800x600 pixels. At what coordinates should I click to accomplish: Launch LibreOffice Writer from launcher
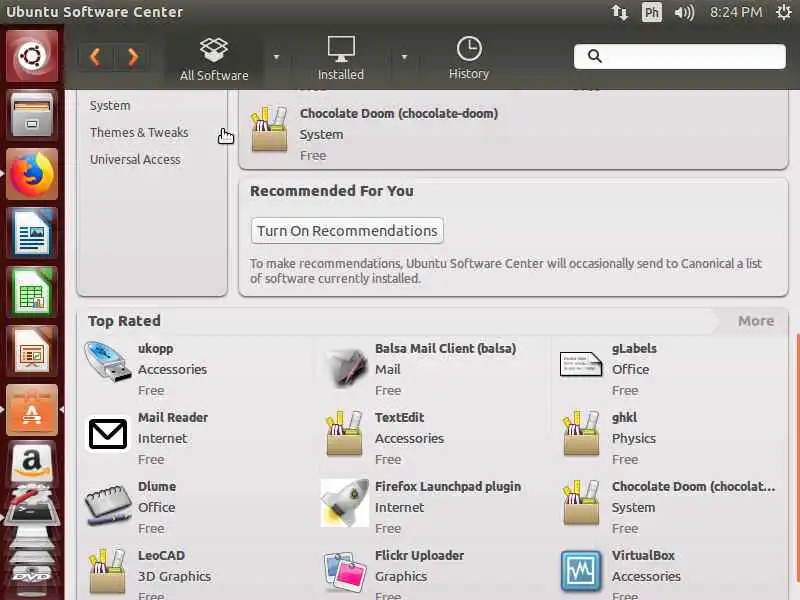(x=32, y=233)
